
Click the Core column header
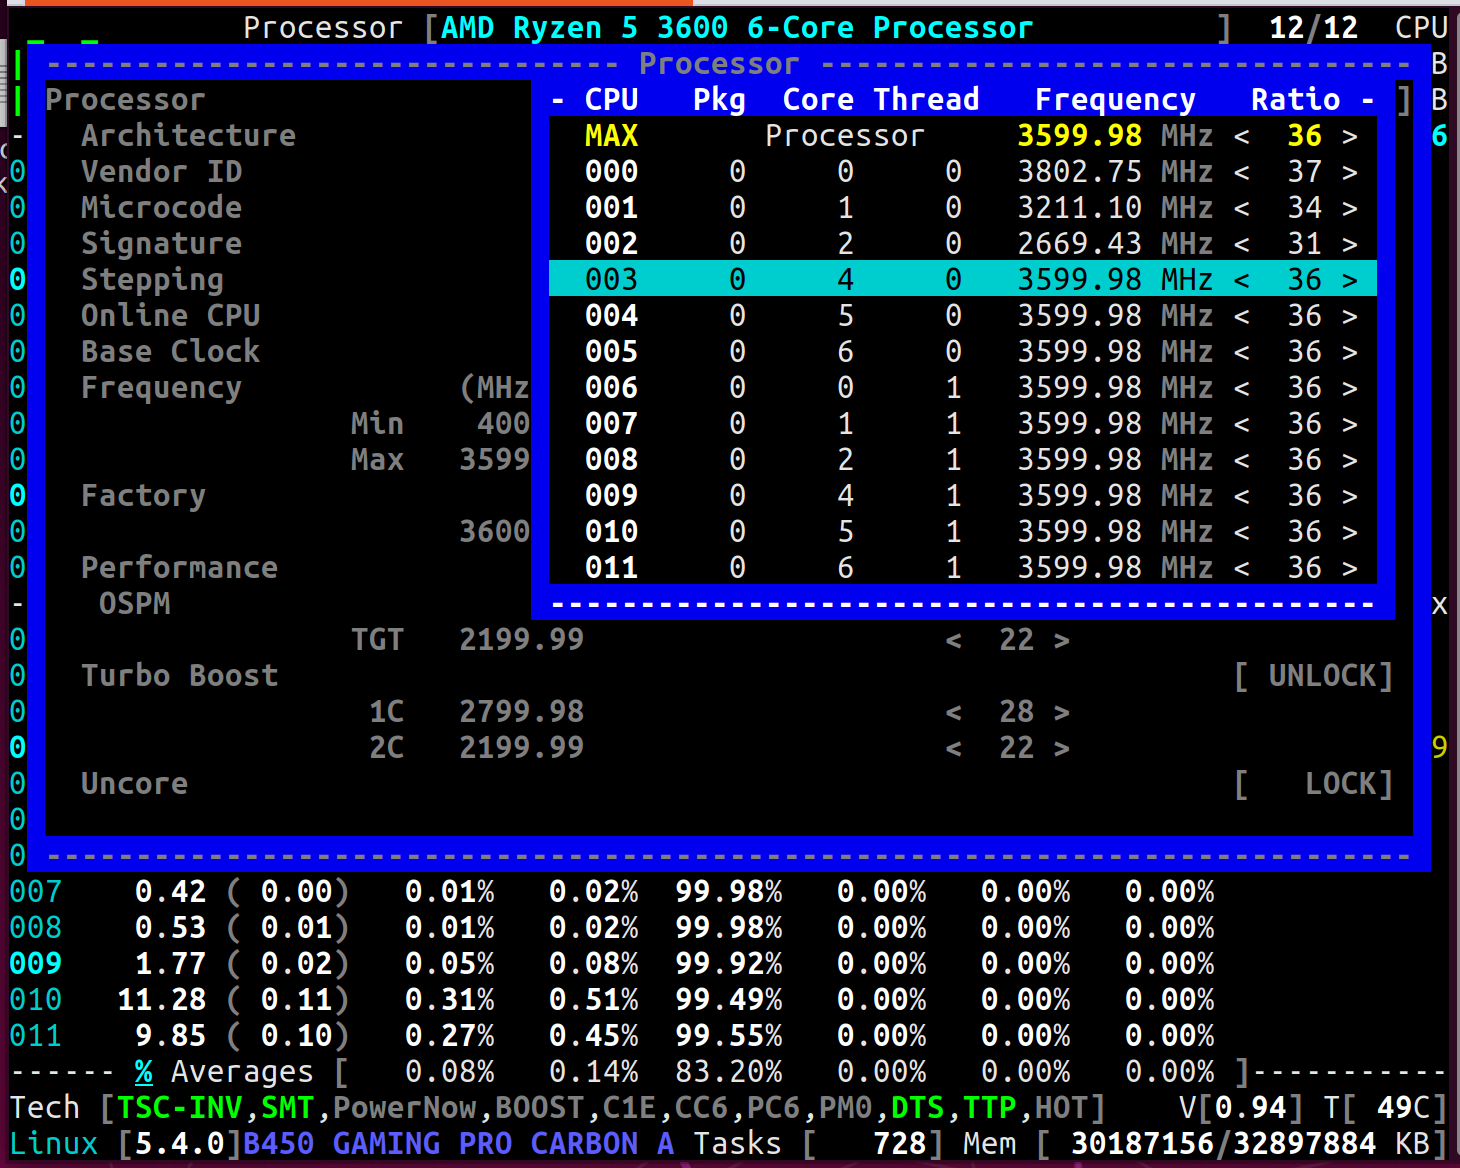[x=818, y=99]
